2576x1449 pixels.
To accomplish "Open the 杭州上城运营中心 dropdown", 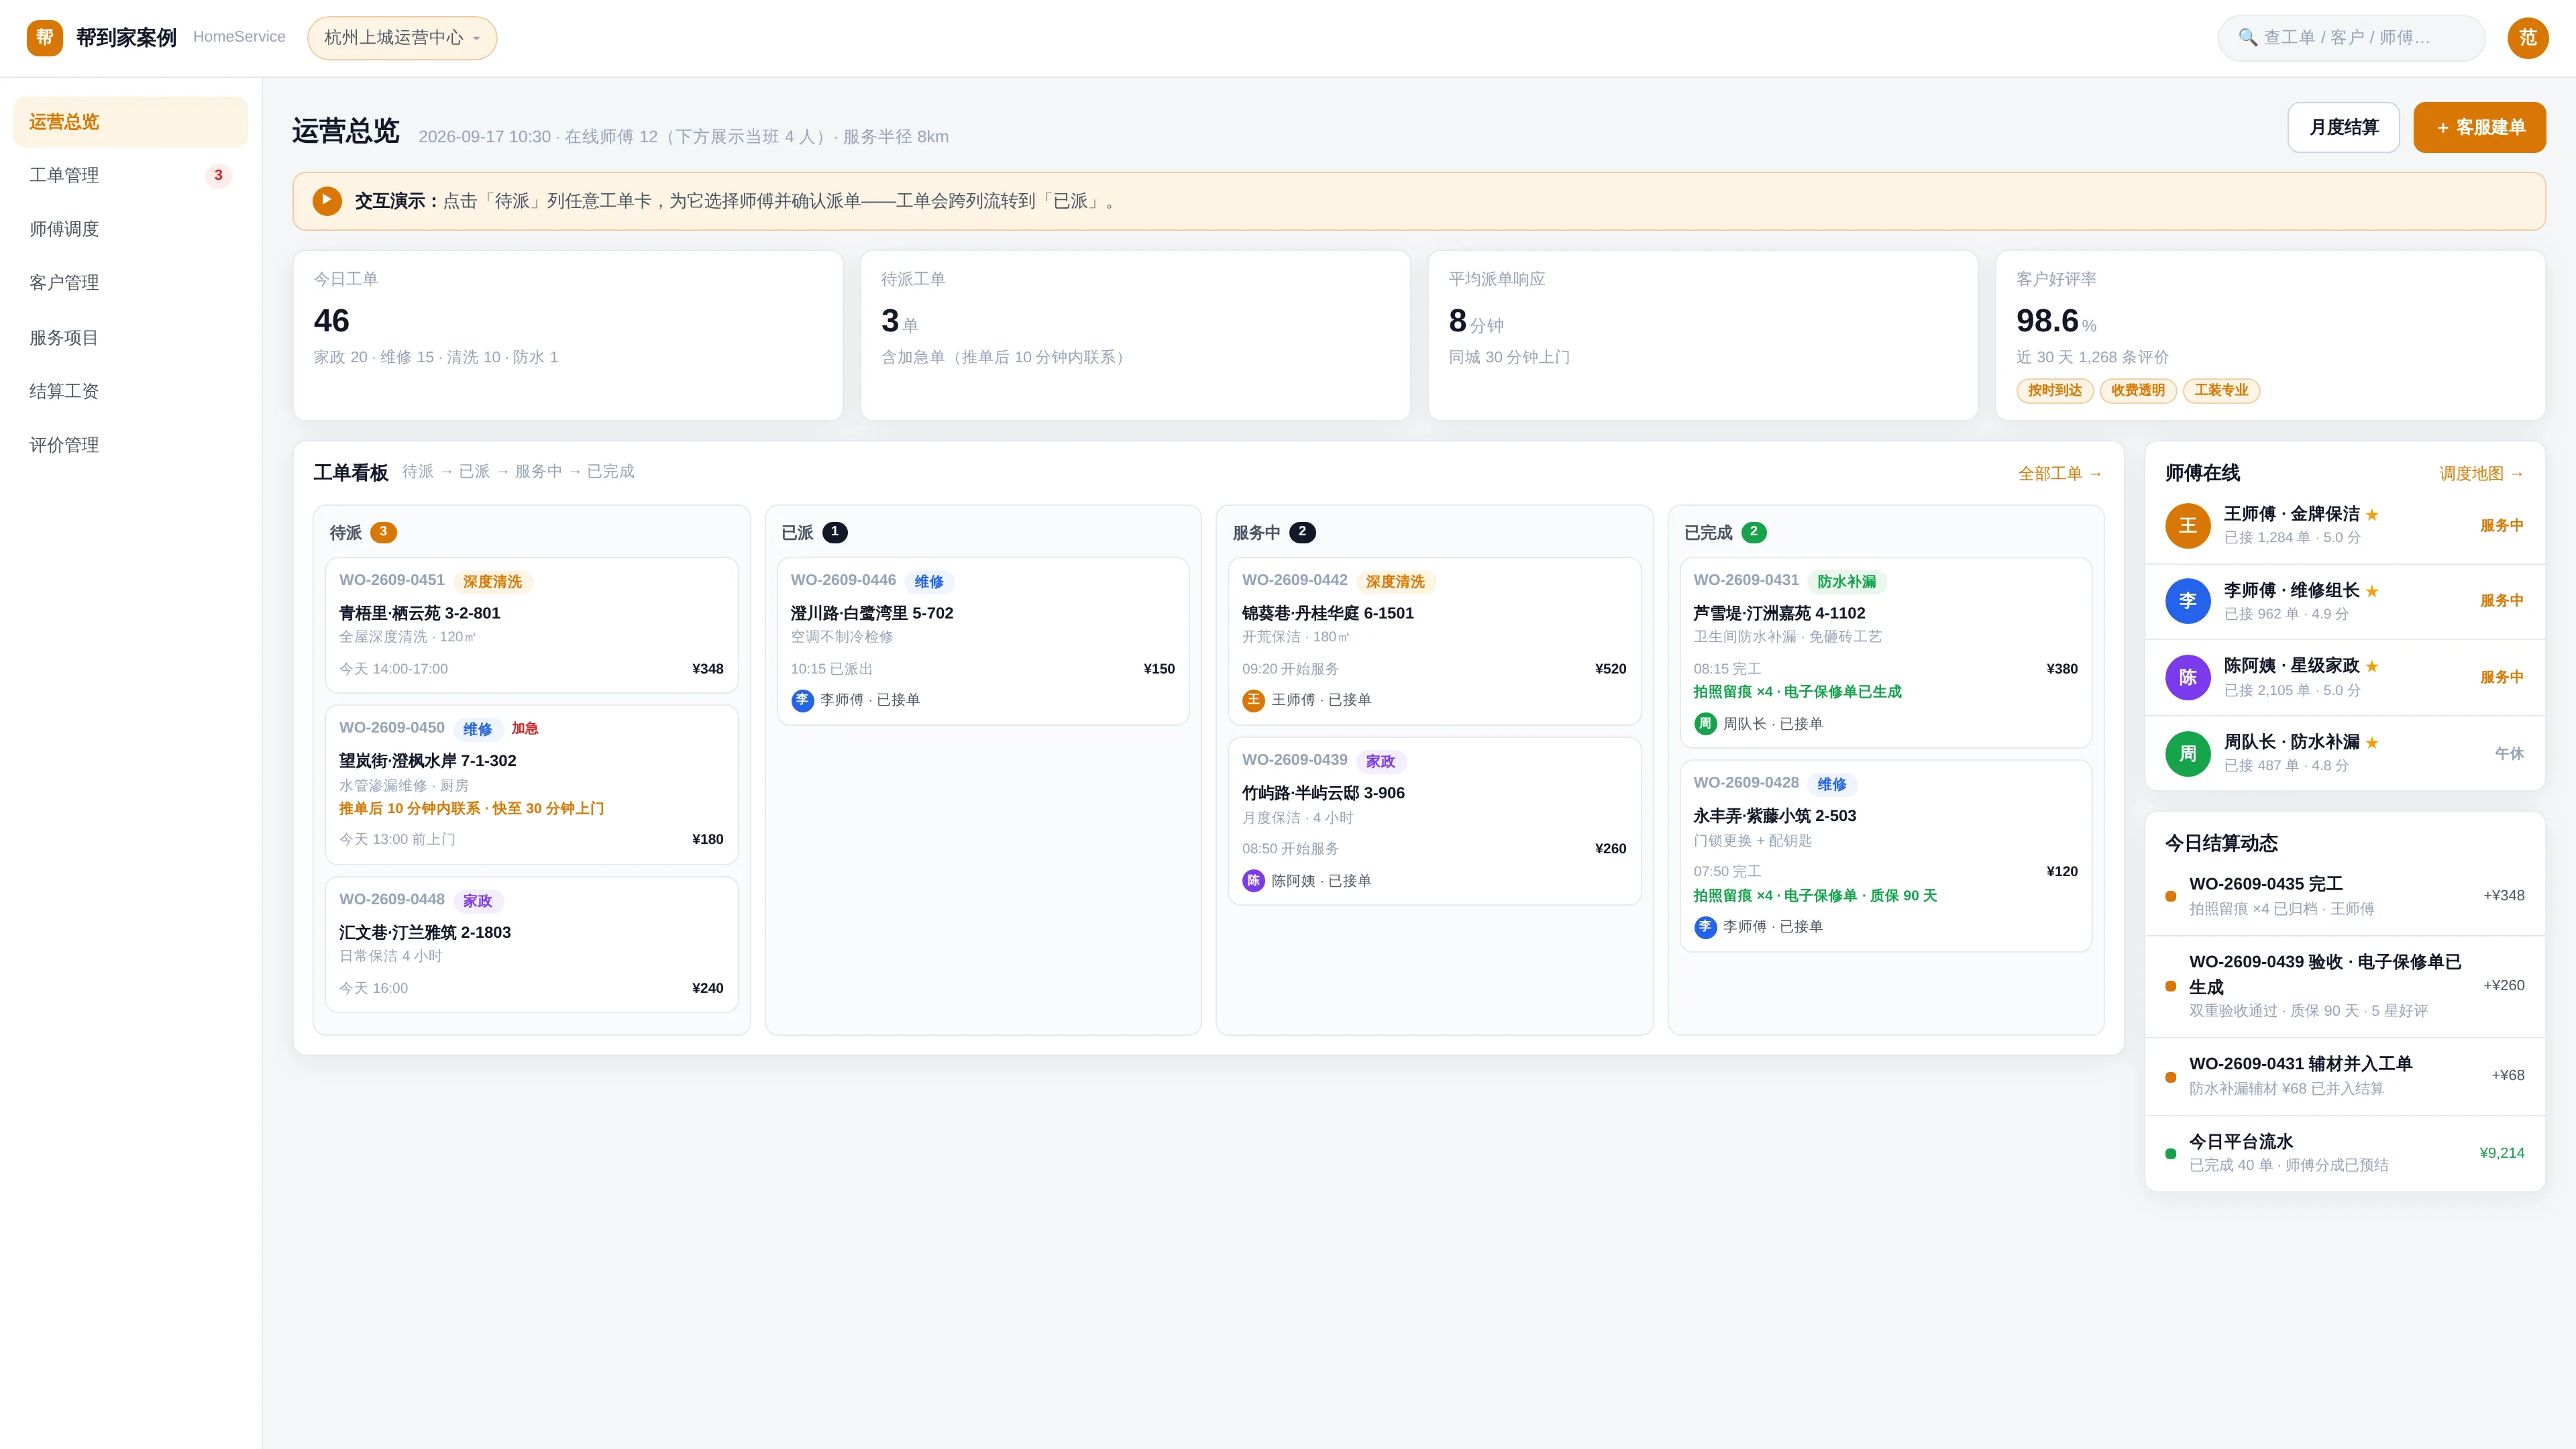I will 402,38.
